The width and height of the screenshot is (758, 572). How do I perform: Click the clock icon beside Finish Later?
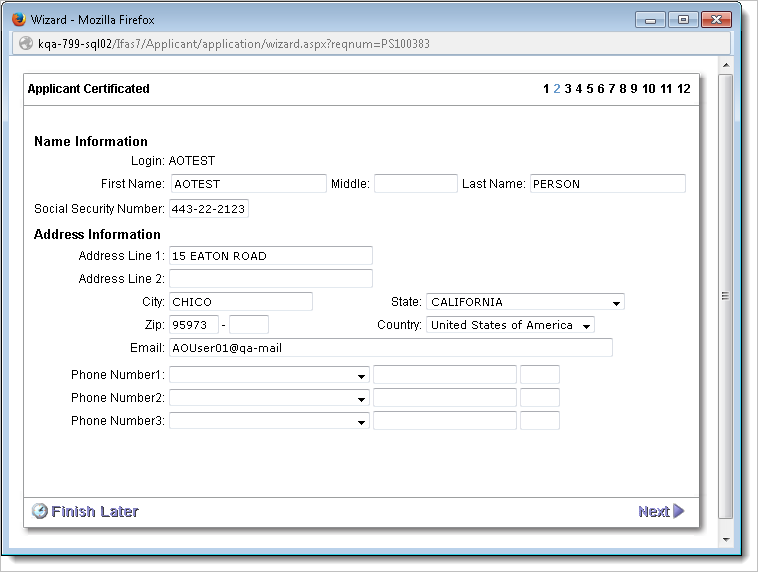pos(40,511)
